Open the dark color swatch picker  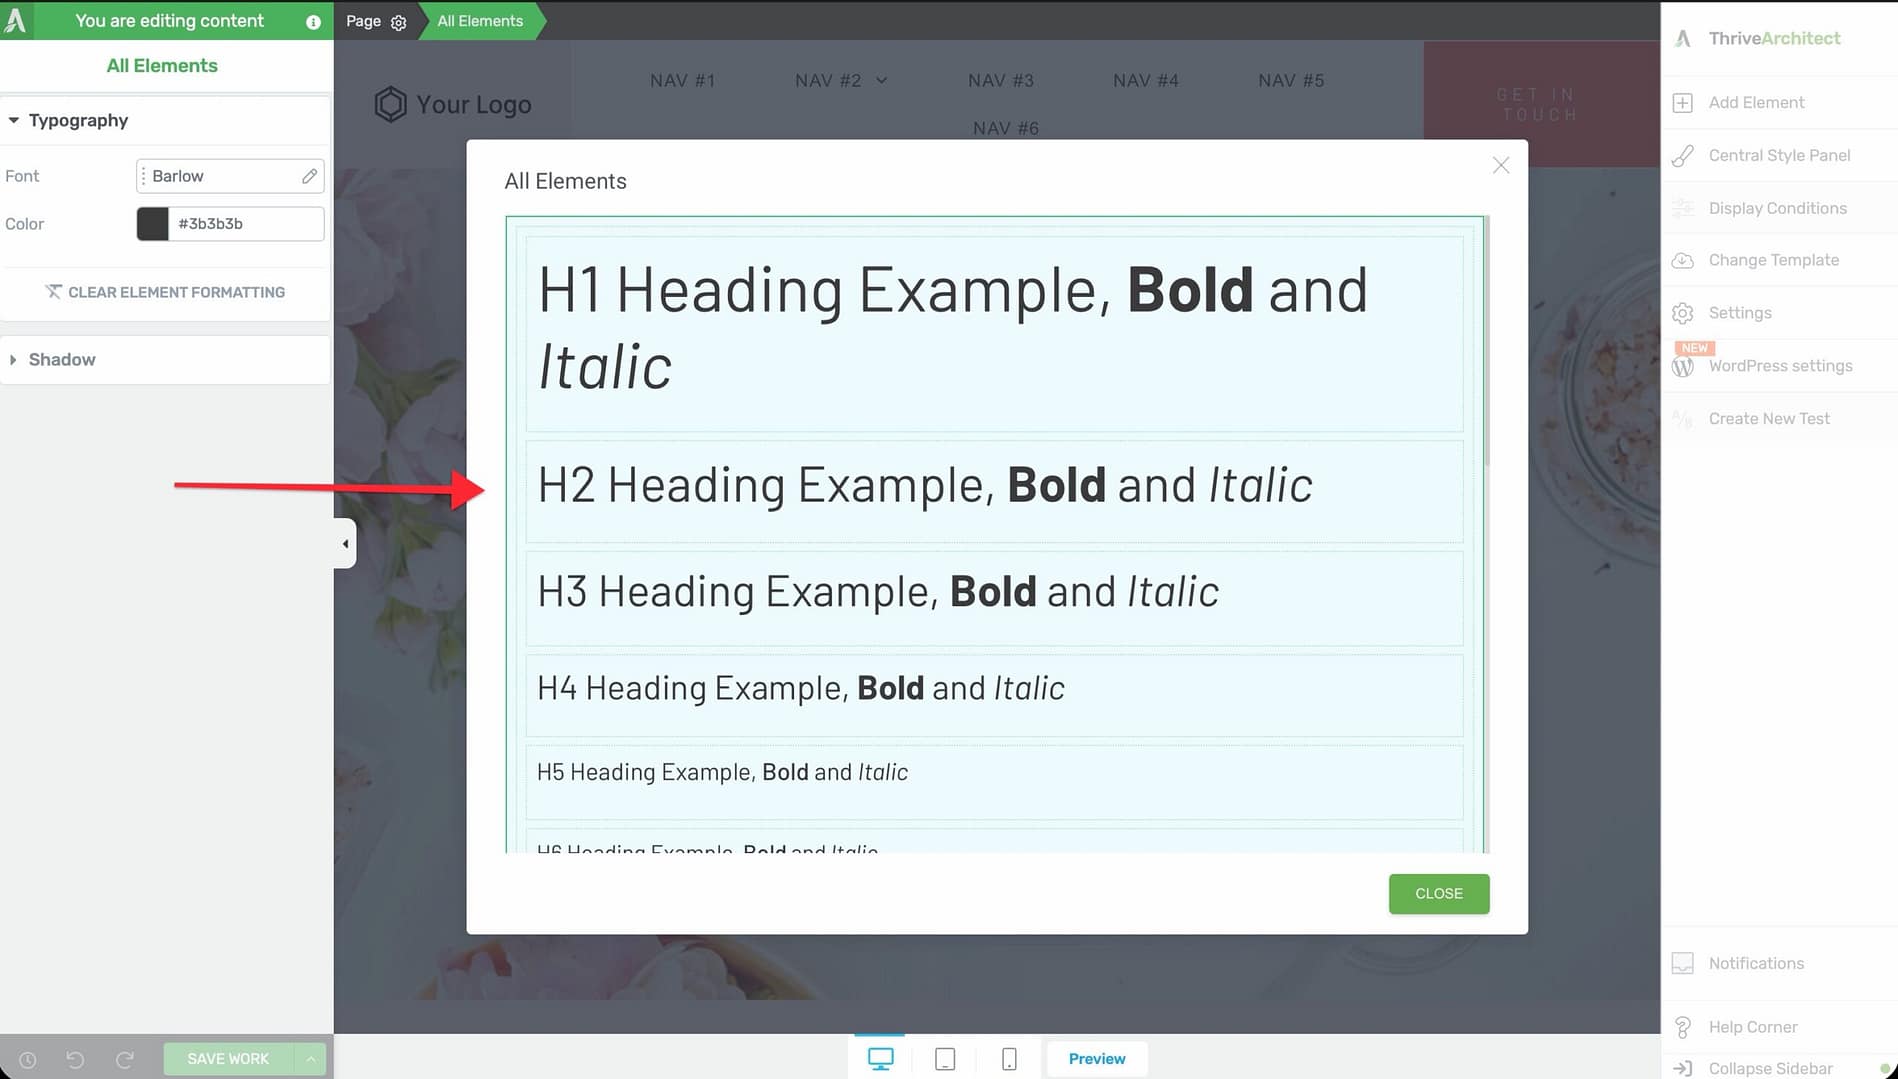(153, 224)
